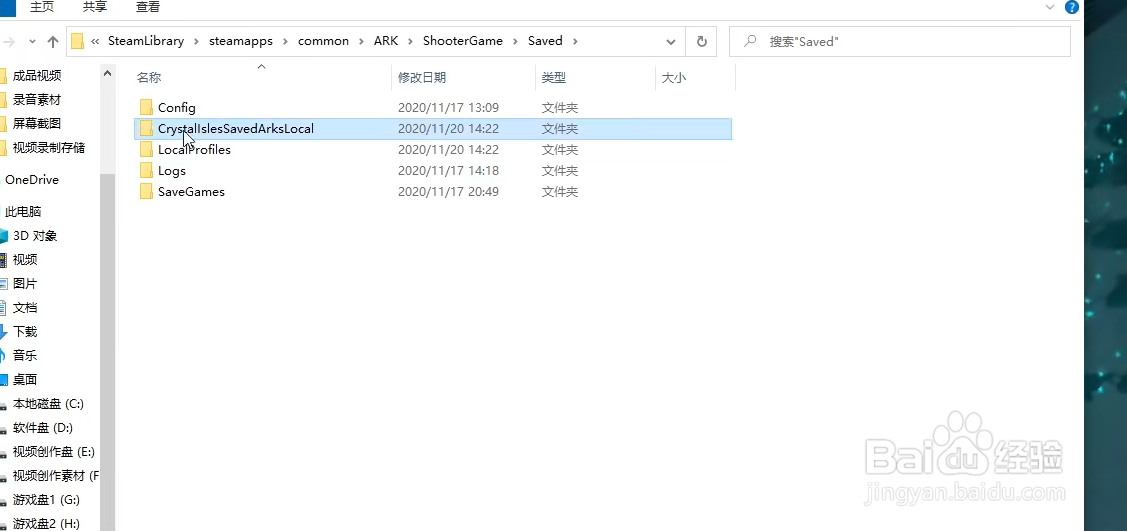1127x531 pixels.
Task: Click Saved in the address breadcrumb
Action: [x=545, y=41]
